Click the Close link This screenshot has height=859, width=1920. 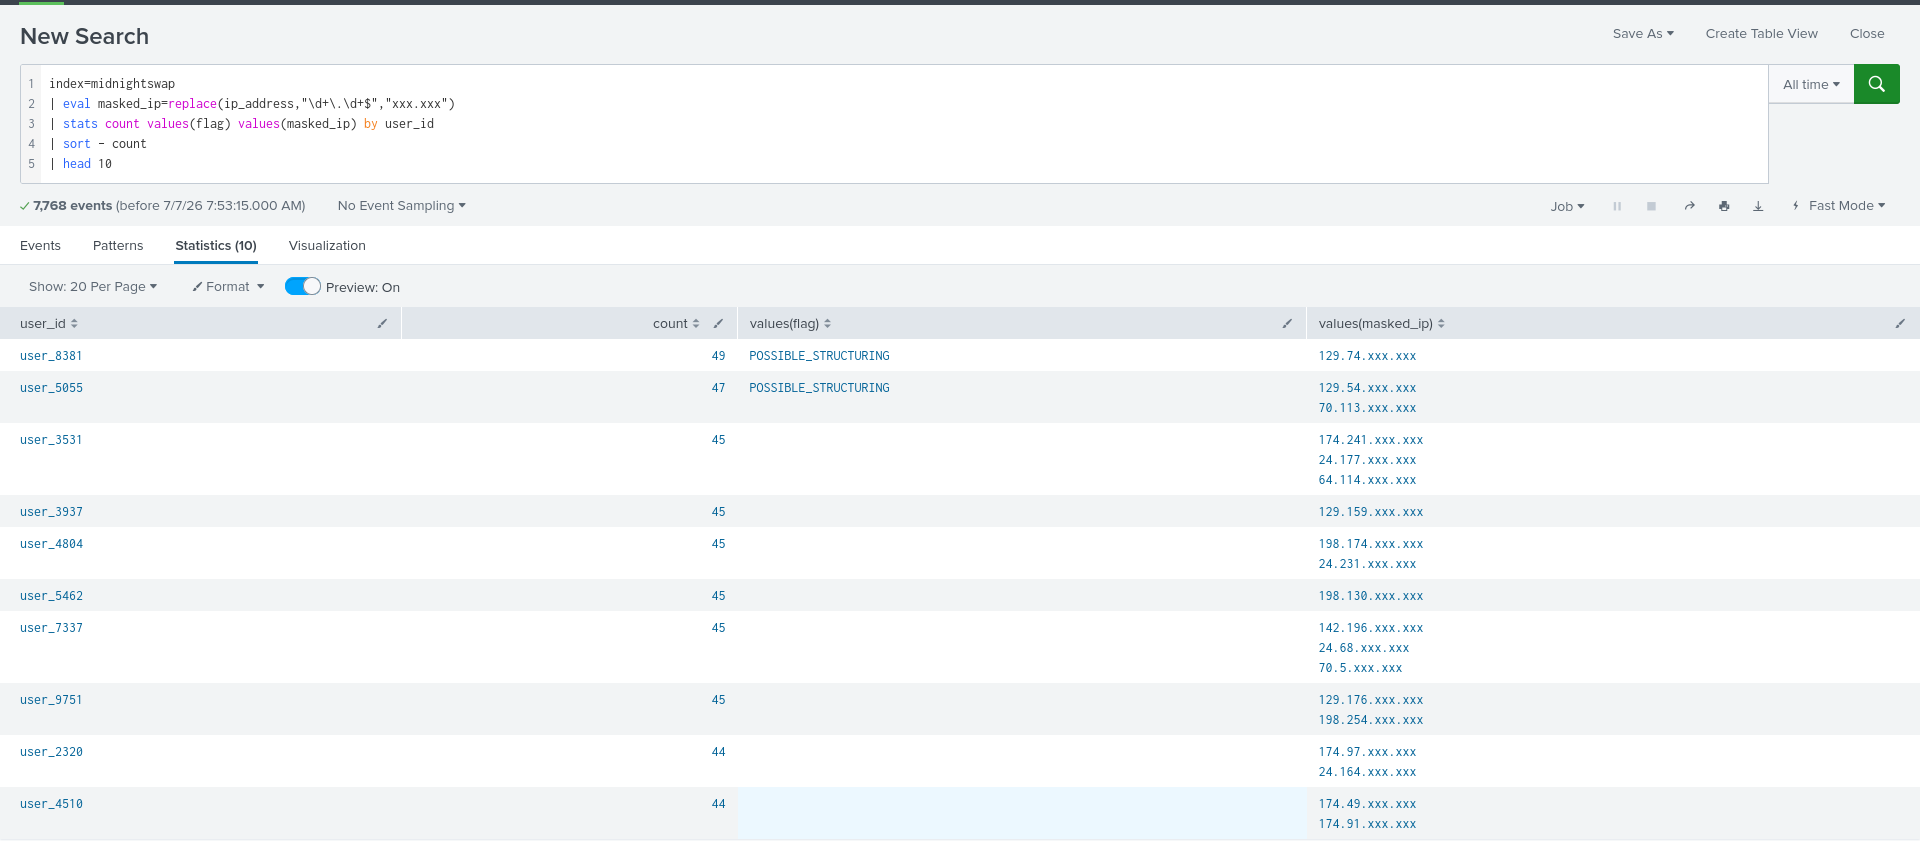[1867, 34]
